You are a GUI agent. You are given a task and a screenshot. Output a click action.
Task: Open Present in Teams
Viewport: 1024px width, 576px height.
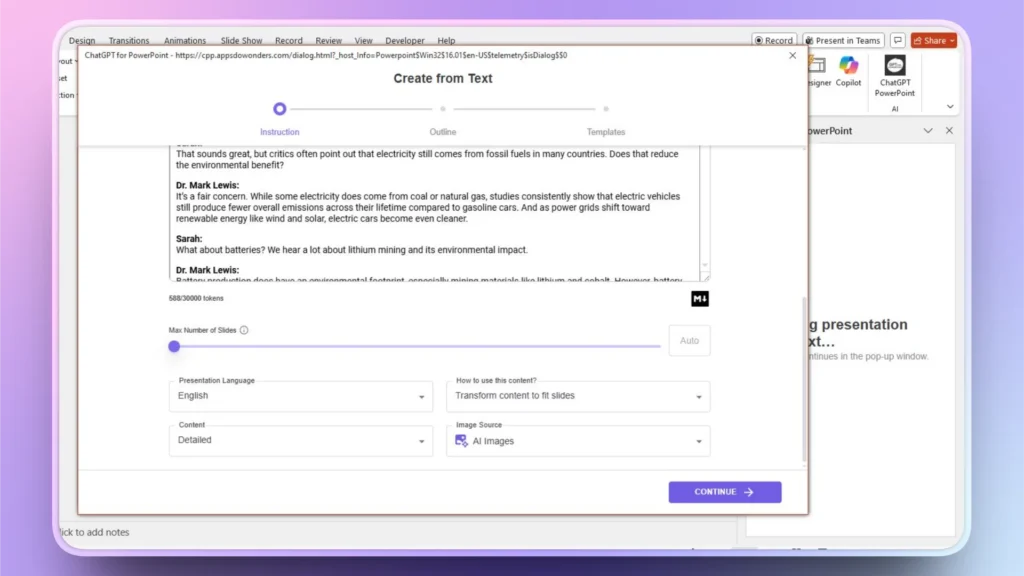tap(841, 40)
